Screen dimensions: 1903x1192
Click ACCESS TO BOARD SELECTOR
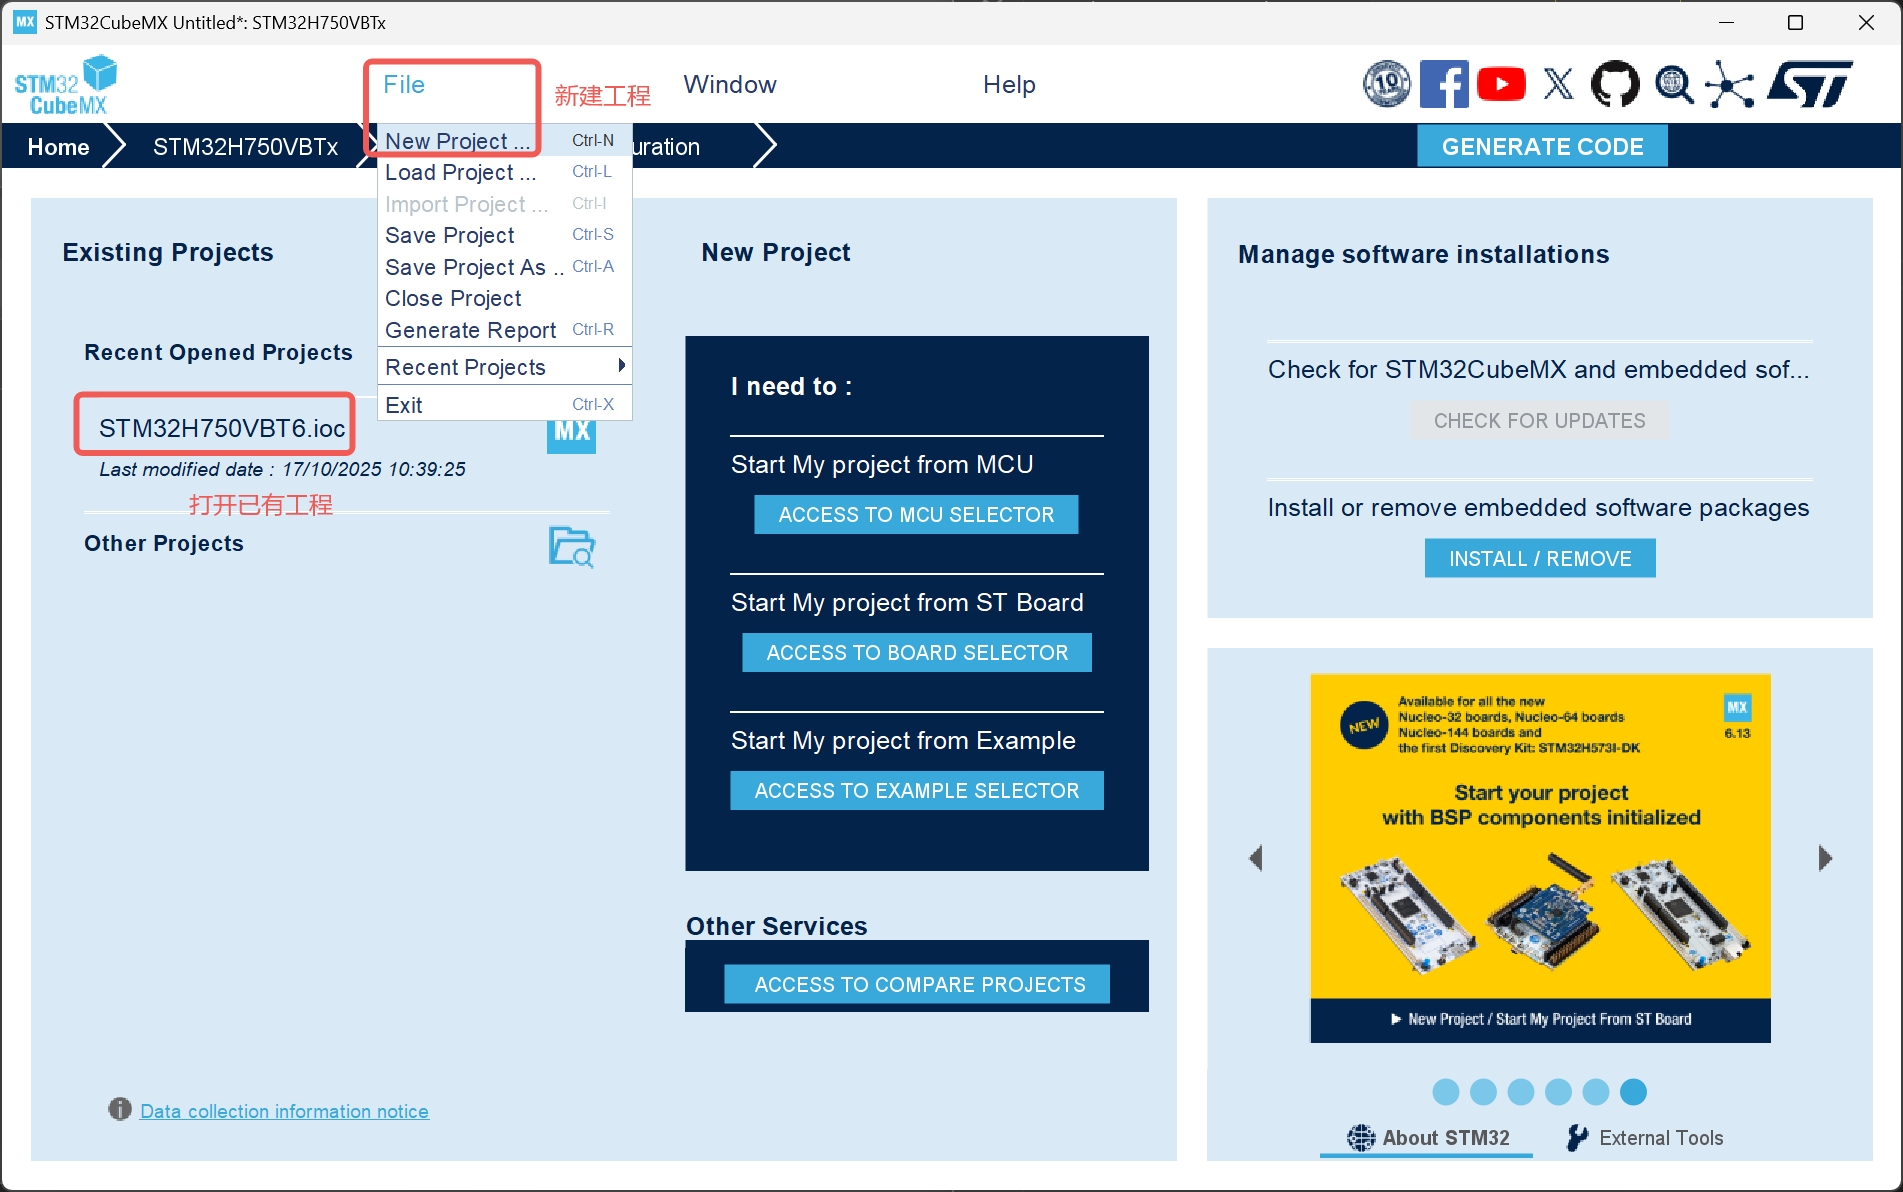click(916, 652)
